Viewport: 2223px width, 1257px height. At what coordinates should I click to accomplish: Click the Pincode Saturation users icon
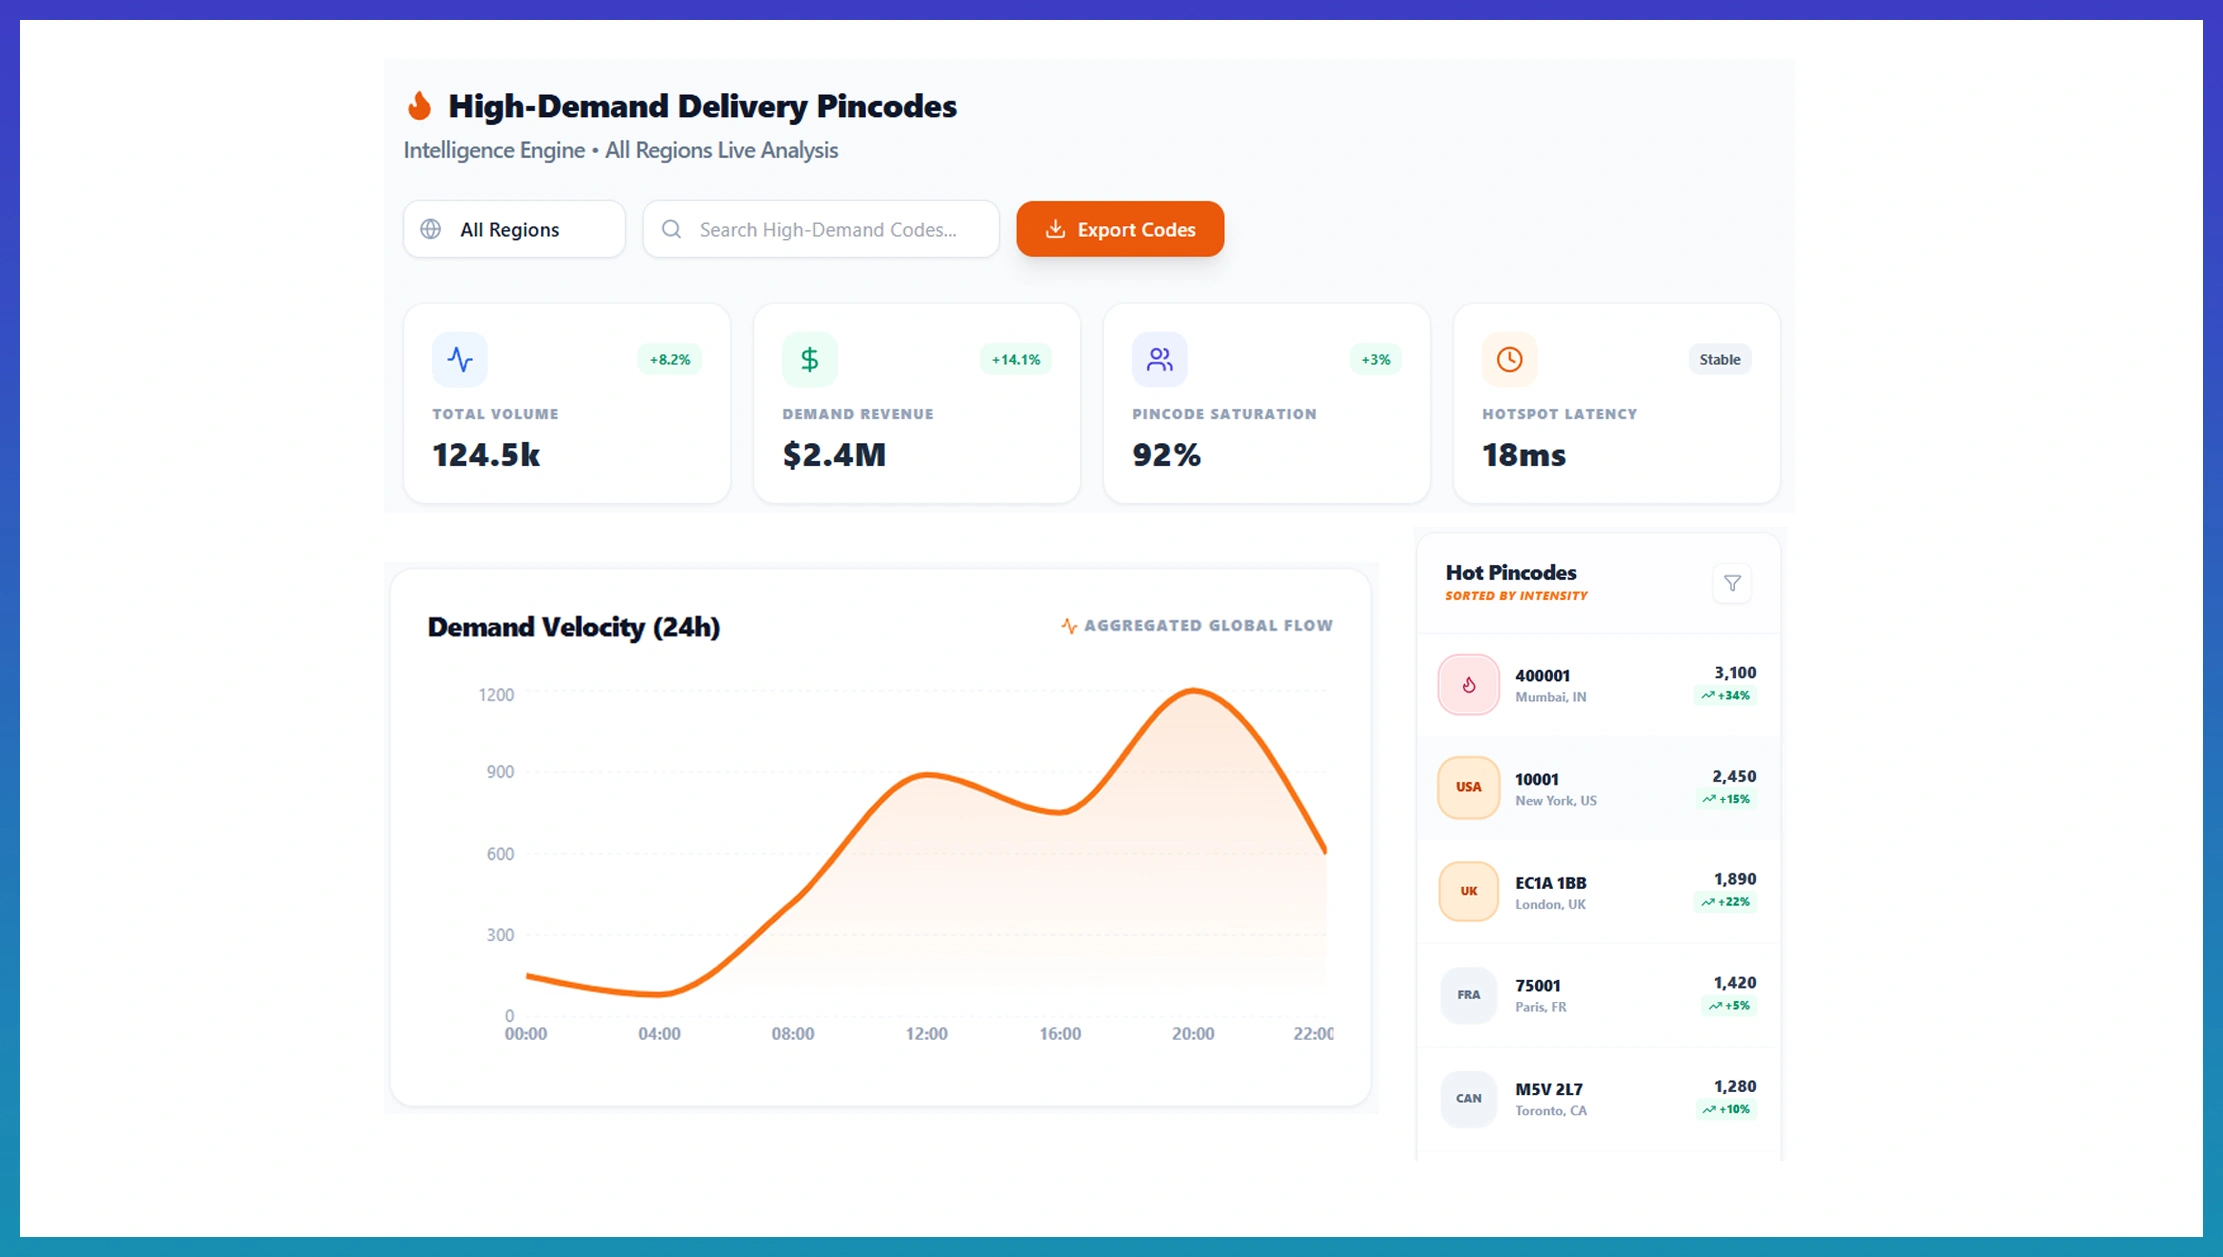[x=1159, y=359]
